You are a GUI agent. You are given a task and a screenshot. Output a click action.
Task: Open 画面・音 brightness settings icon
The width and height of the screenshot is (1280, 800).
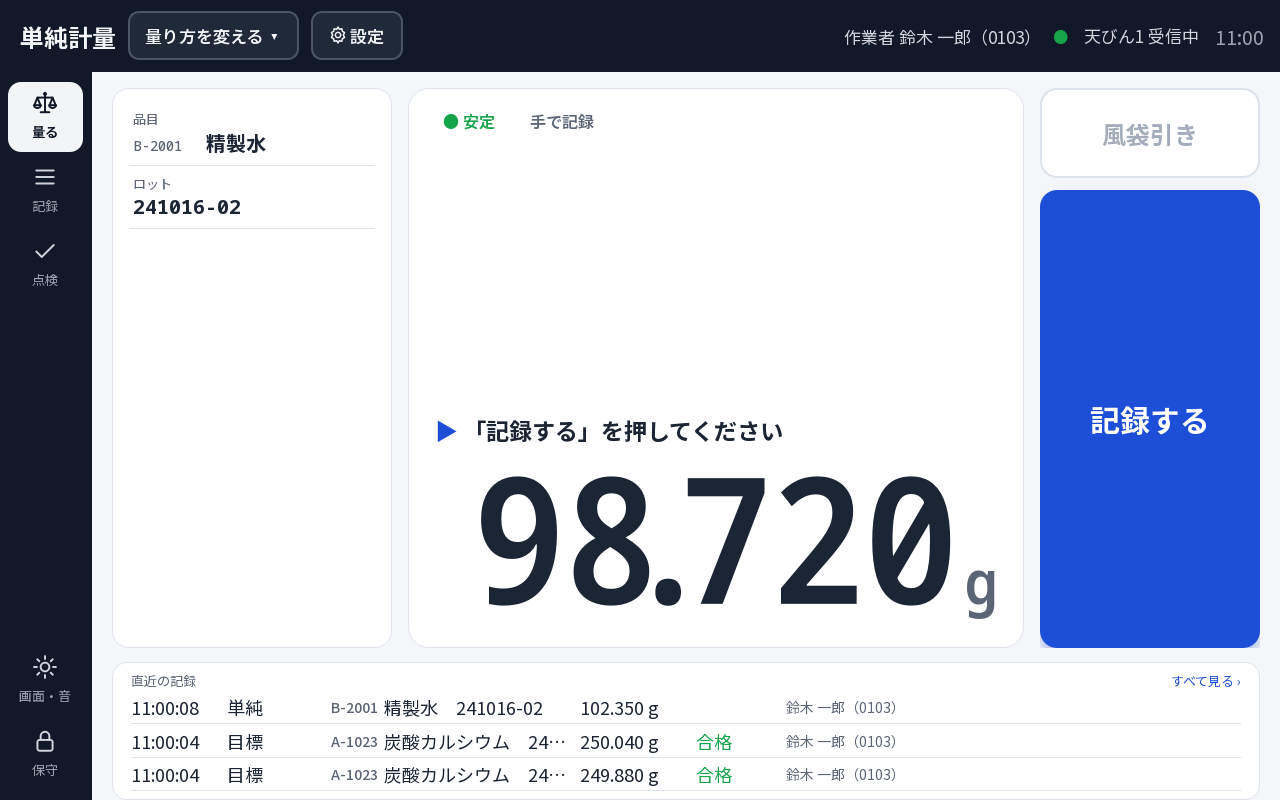click(x=45, y=680)
